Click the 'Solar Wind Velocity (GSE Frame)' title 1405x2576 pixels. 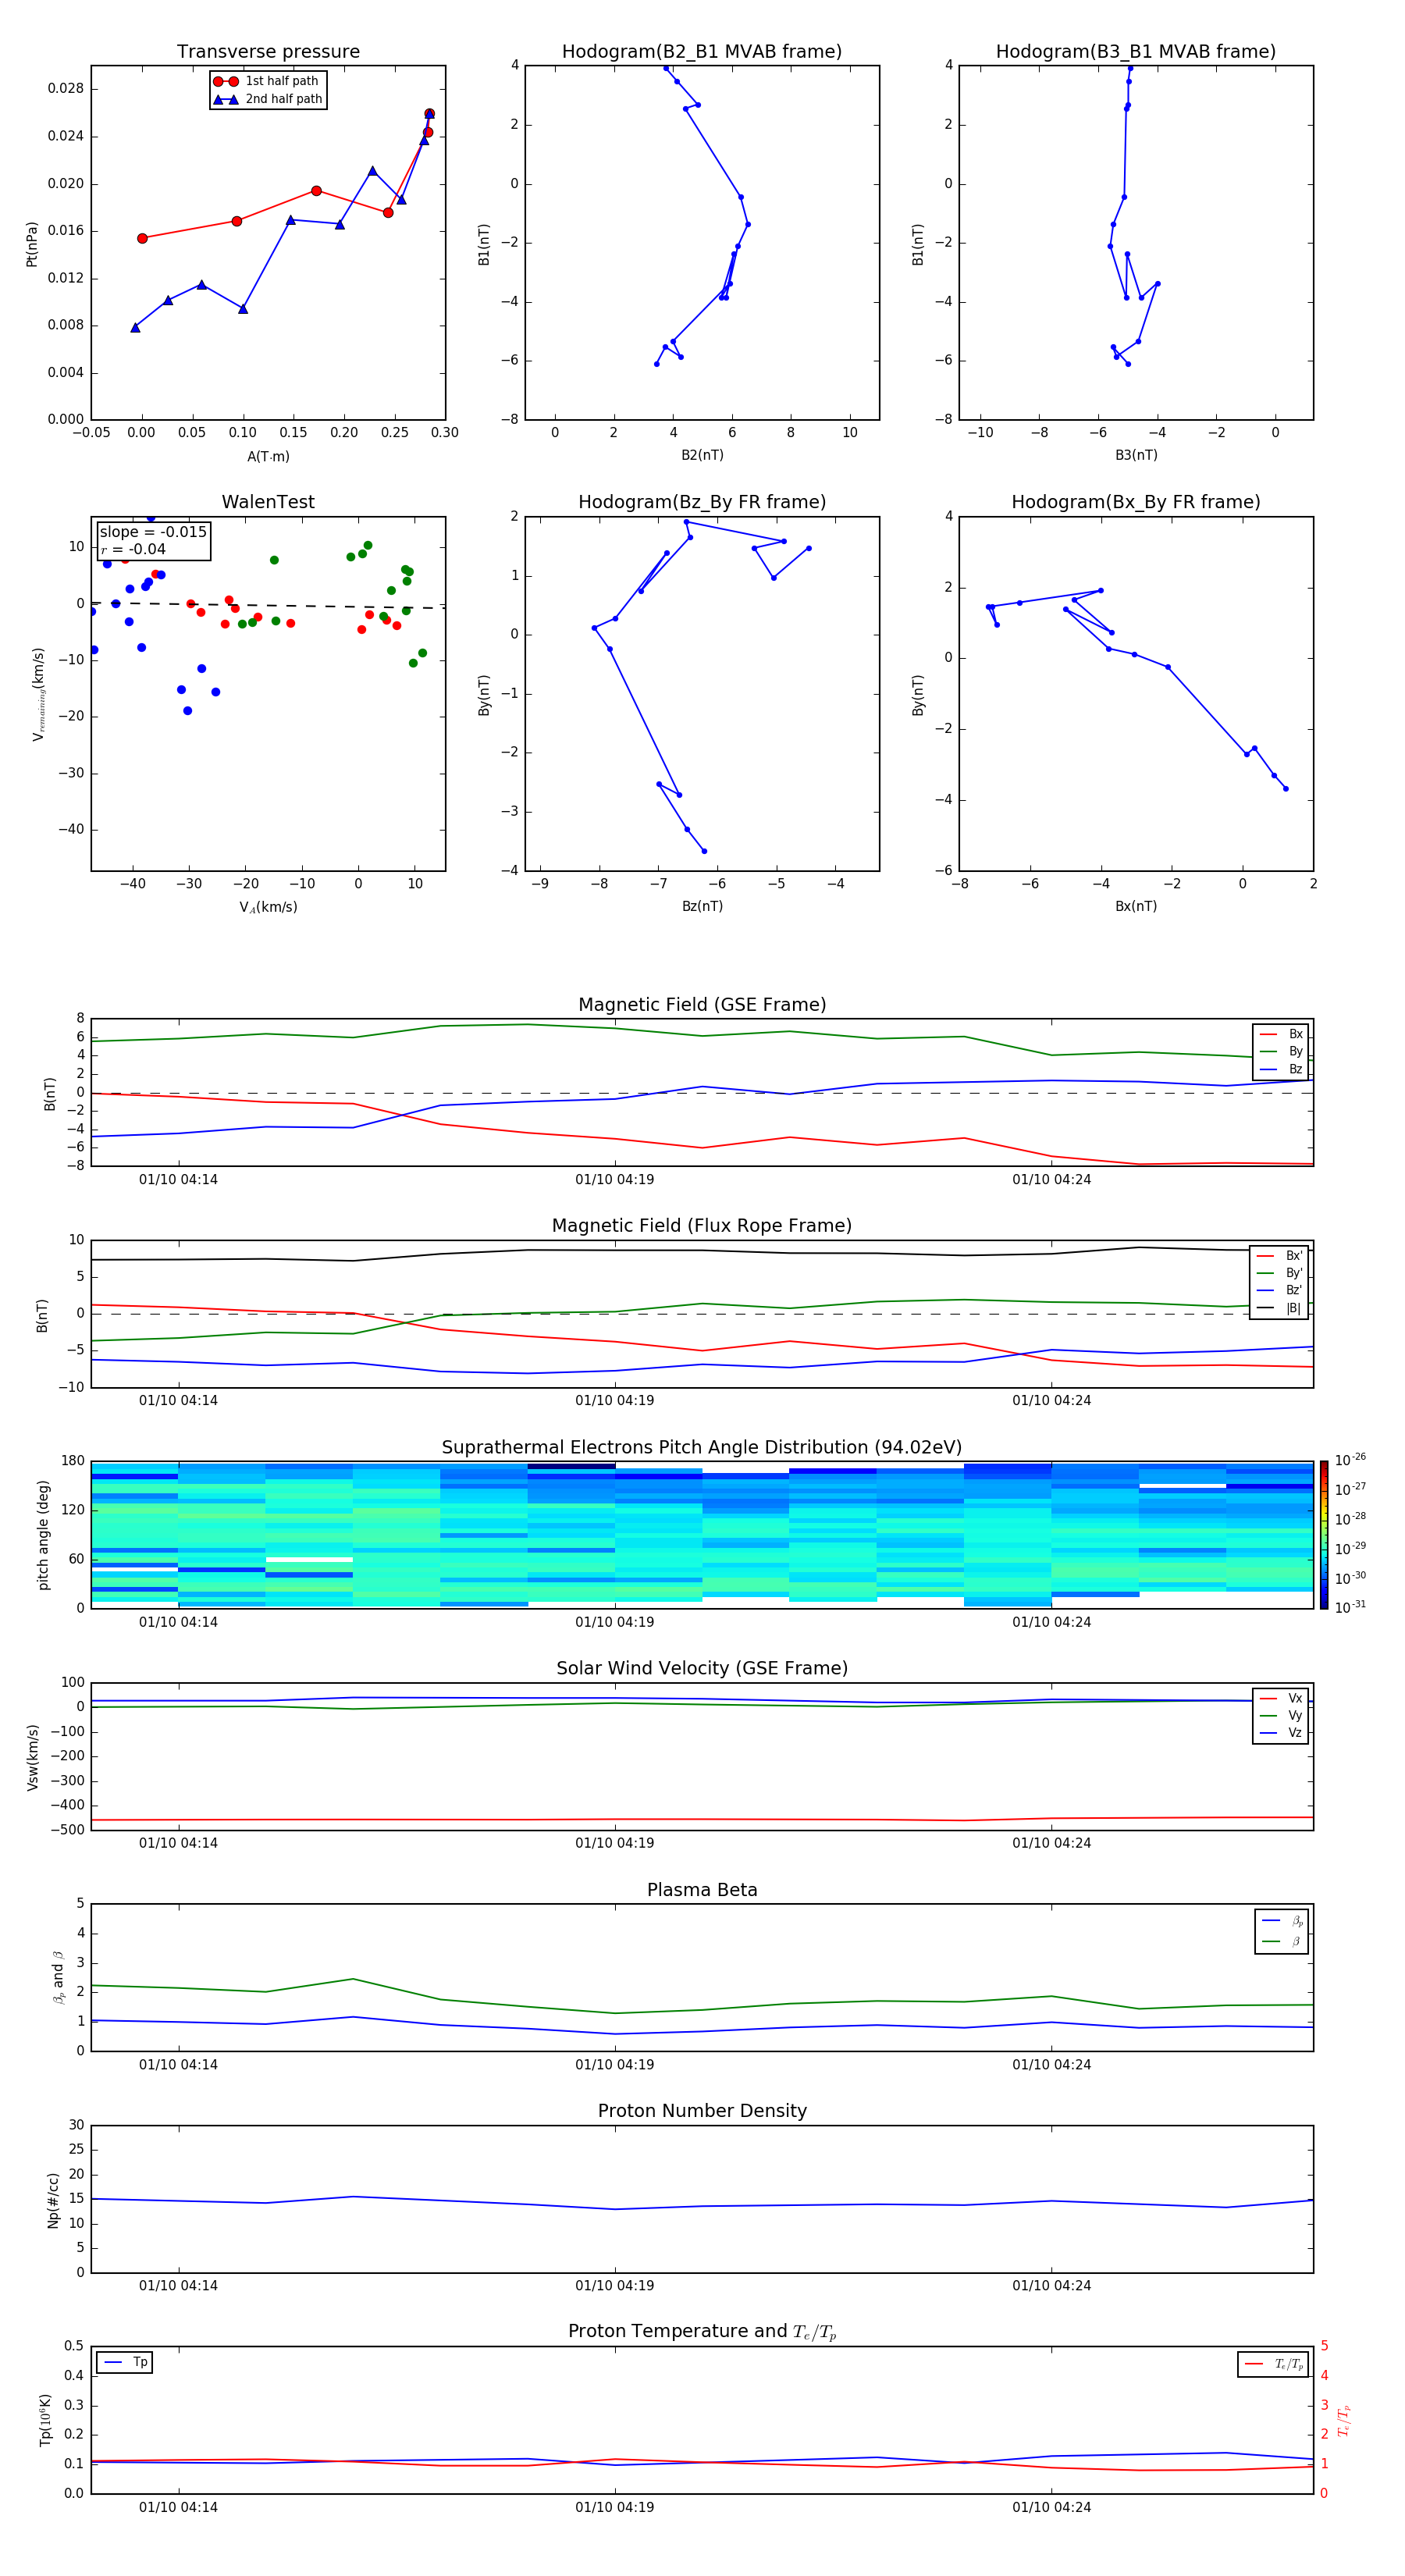click(x=702, y=1668)
